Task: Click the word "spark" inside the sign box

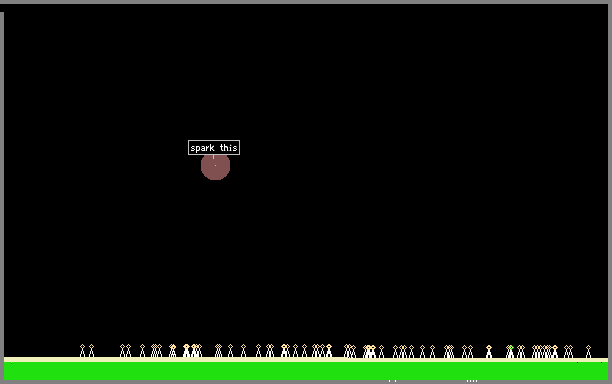Action: (x=202, y=148)
